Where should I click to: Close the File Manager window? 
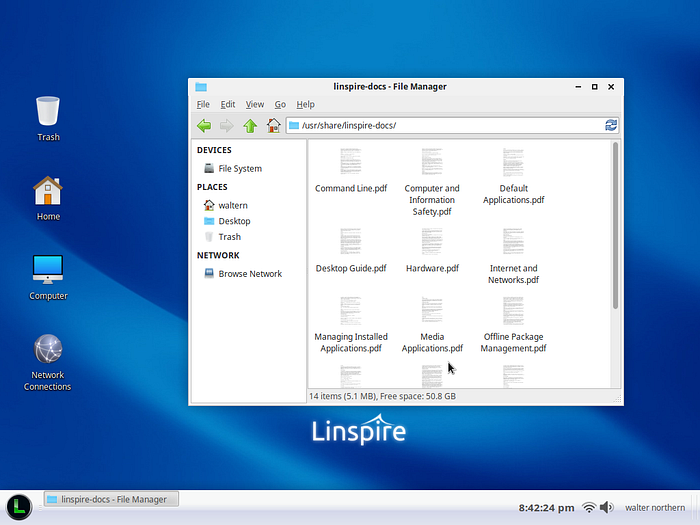pos(611,87)
